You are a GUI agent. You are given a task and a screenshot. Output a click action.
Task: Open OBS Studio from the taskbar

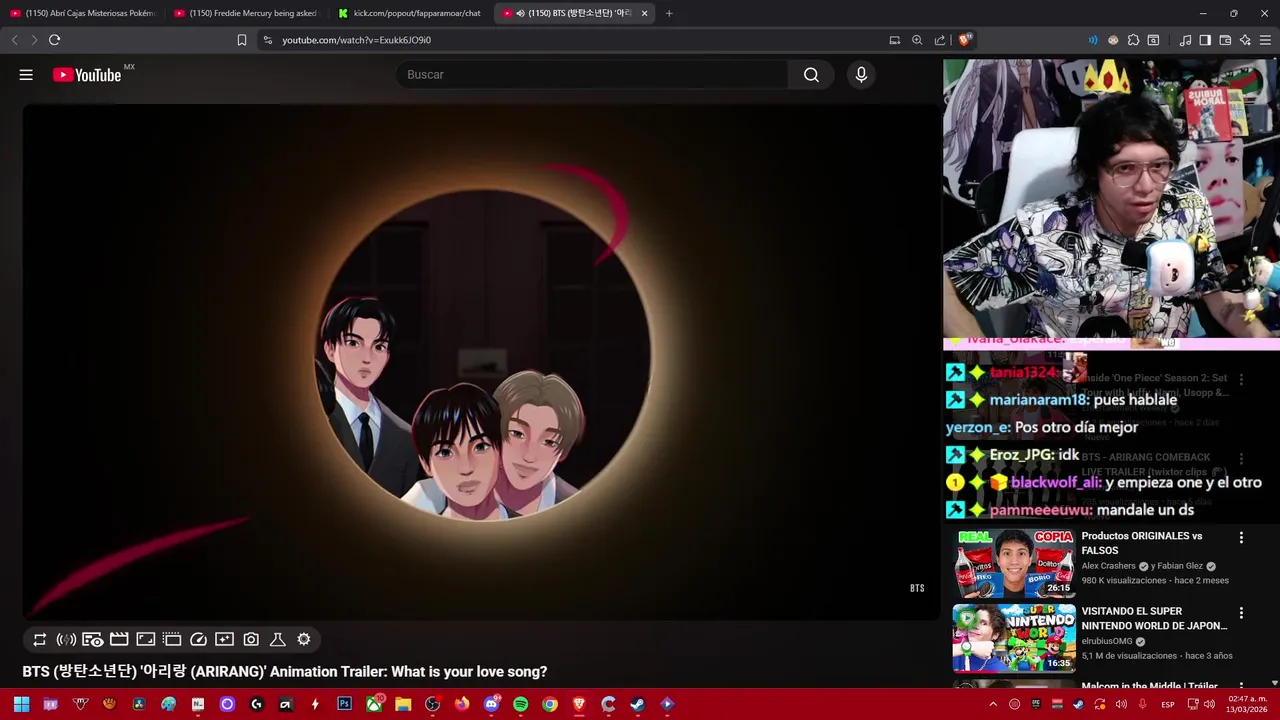click(432, 704)
